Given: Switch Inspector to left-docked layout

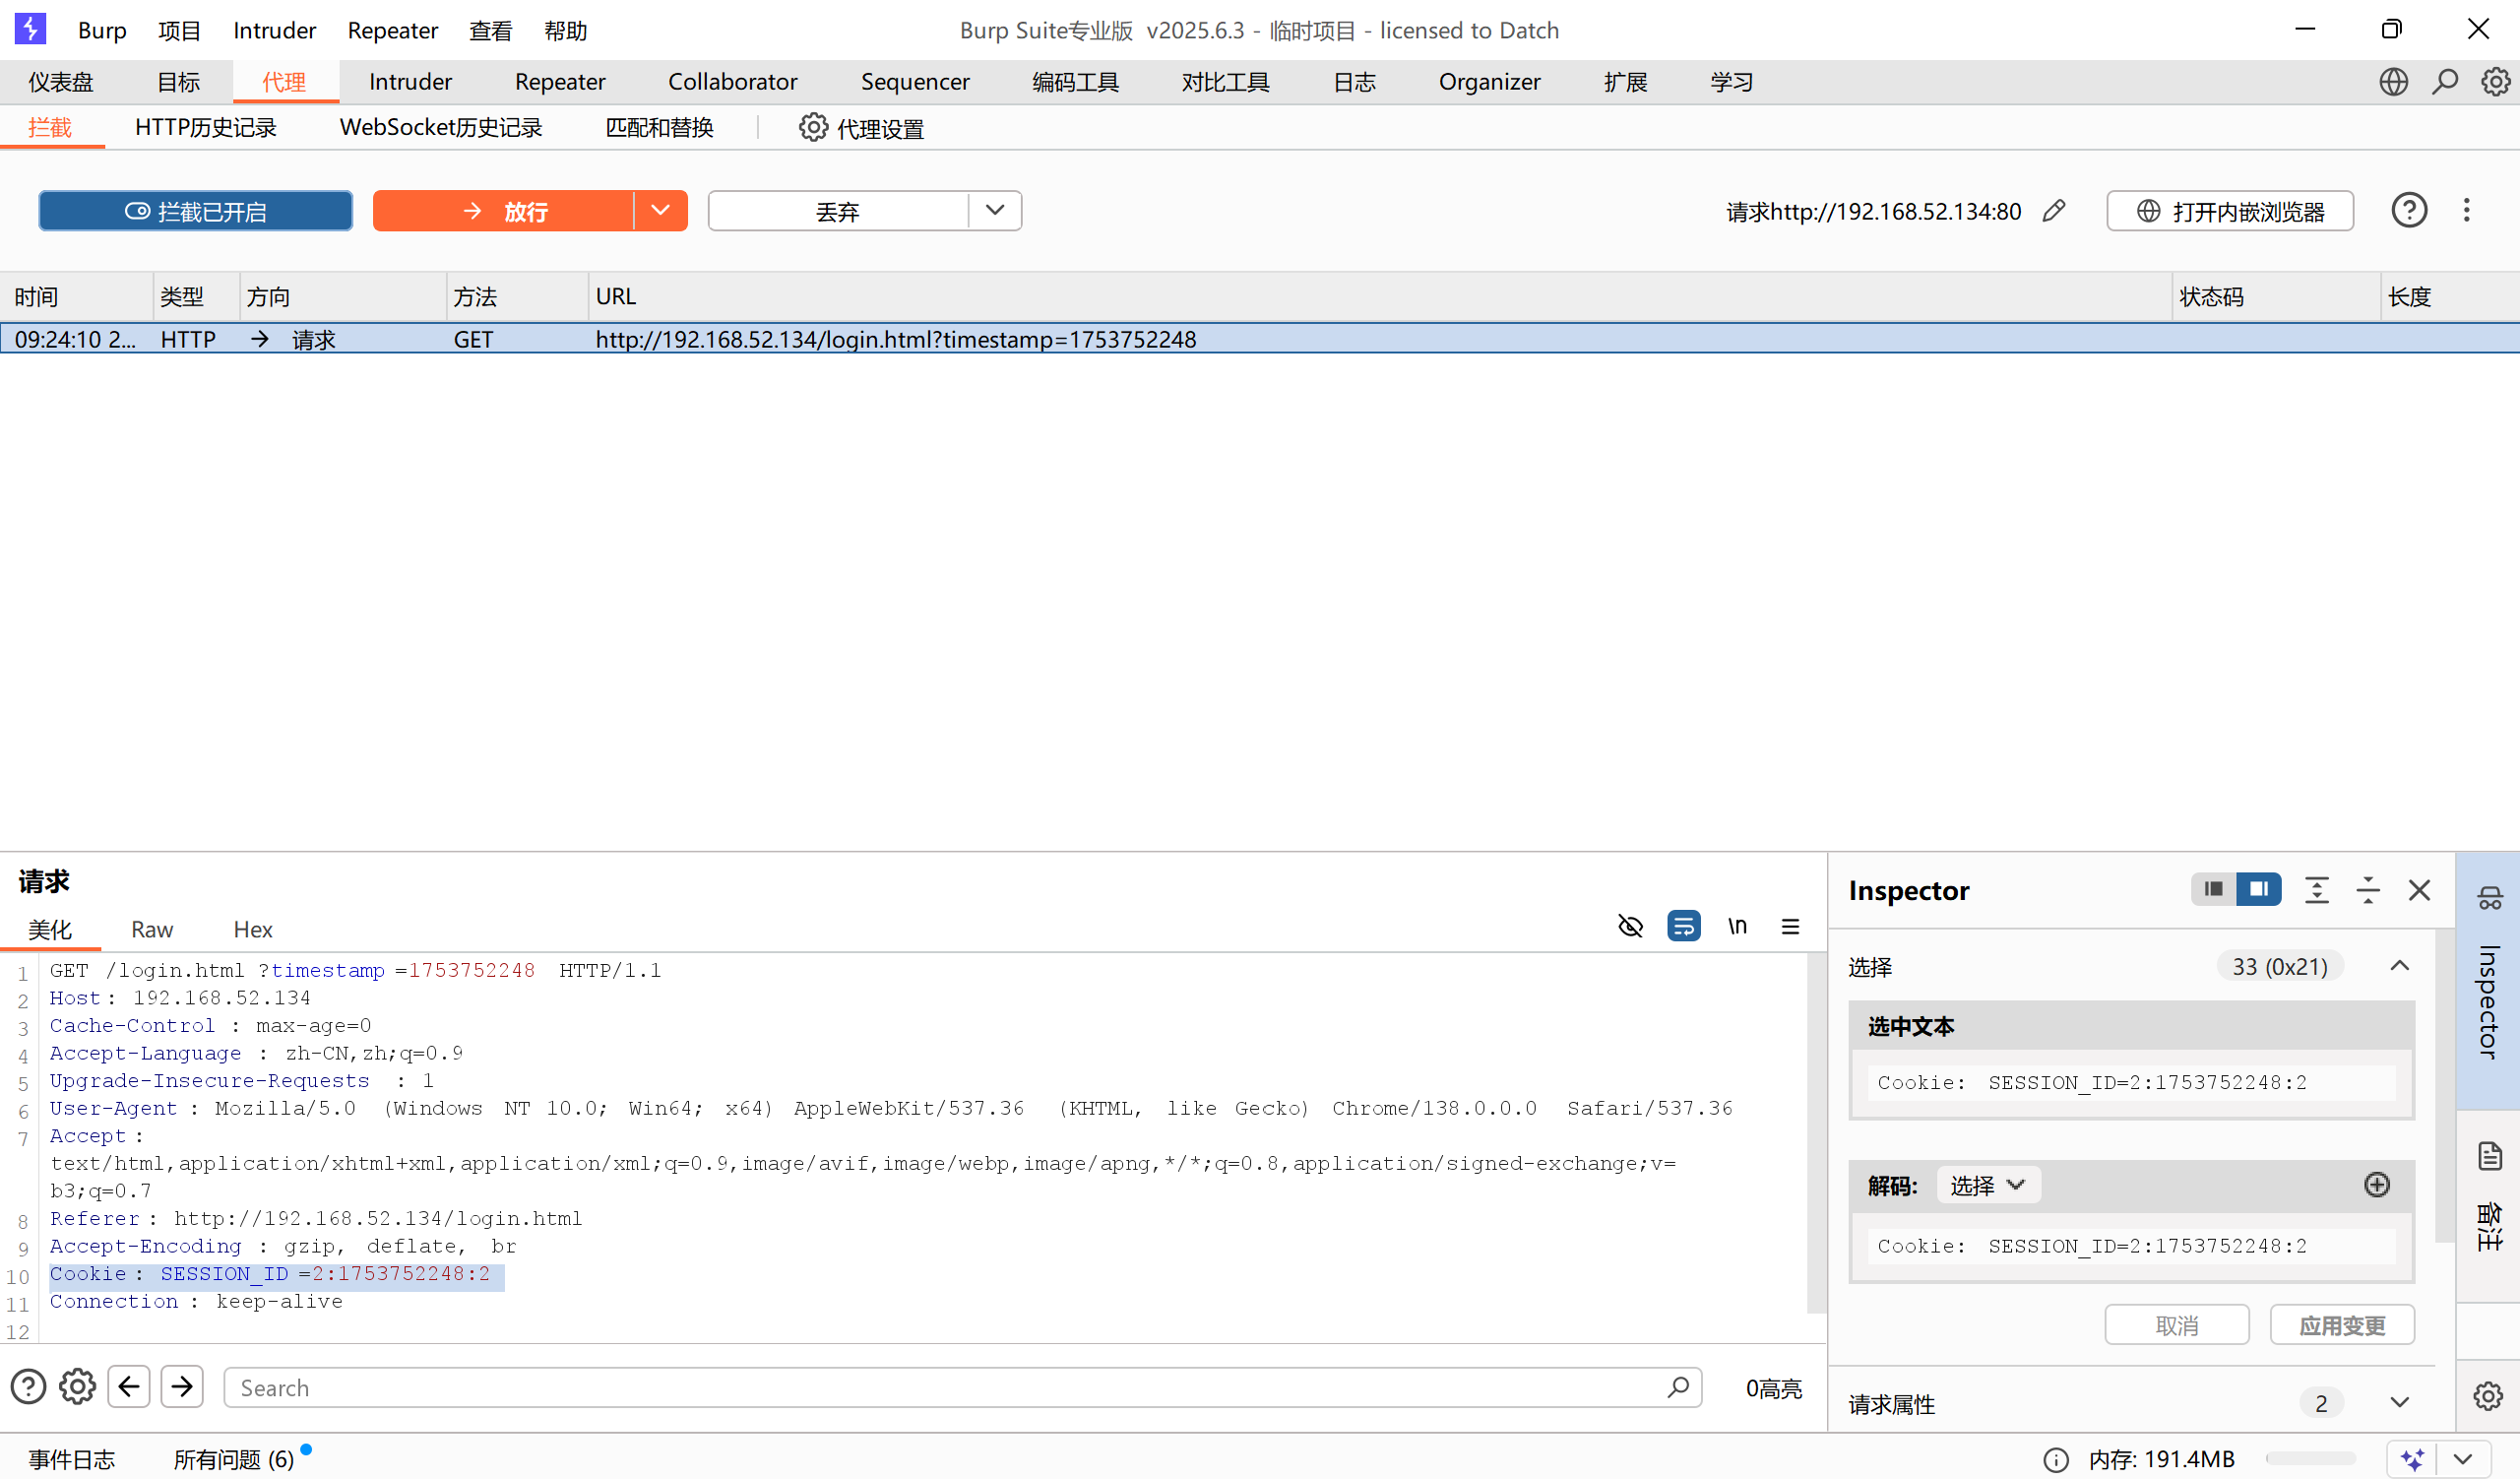Looking at the screenshot, I should click(2214, 889).
